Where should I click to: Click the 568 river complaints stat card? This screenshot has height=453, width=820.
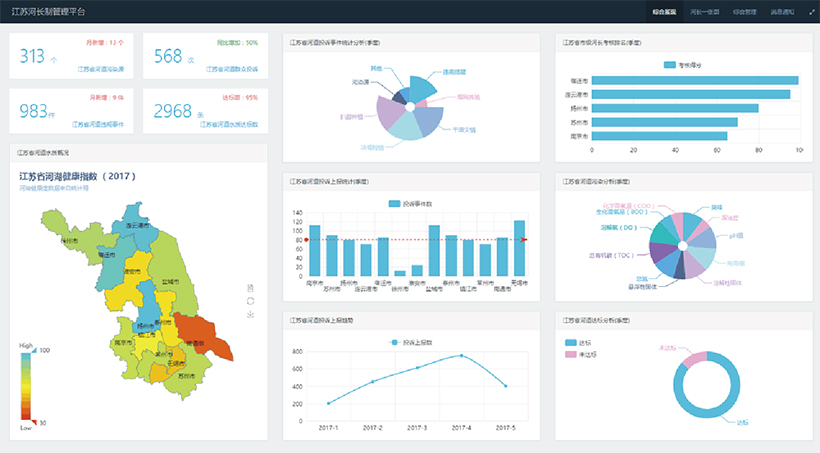(205, 55)
